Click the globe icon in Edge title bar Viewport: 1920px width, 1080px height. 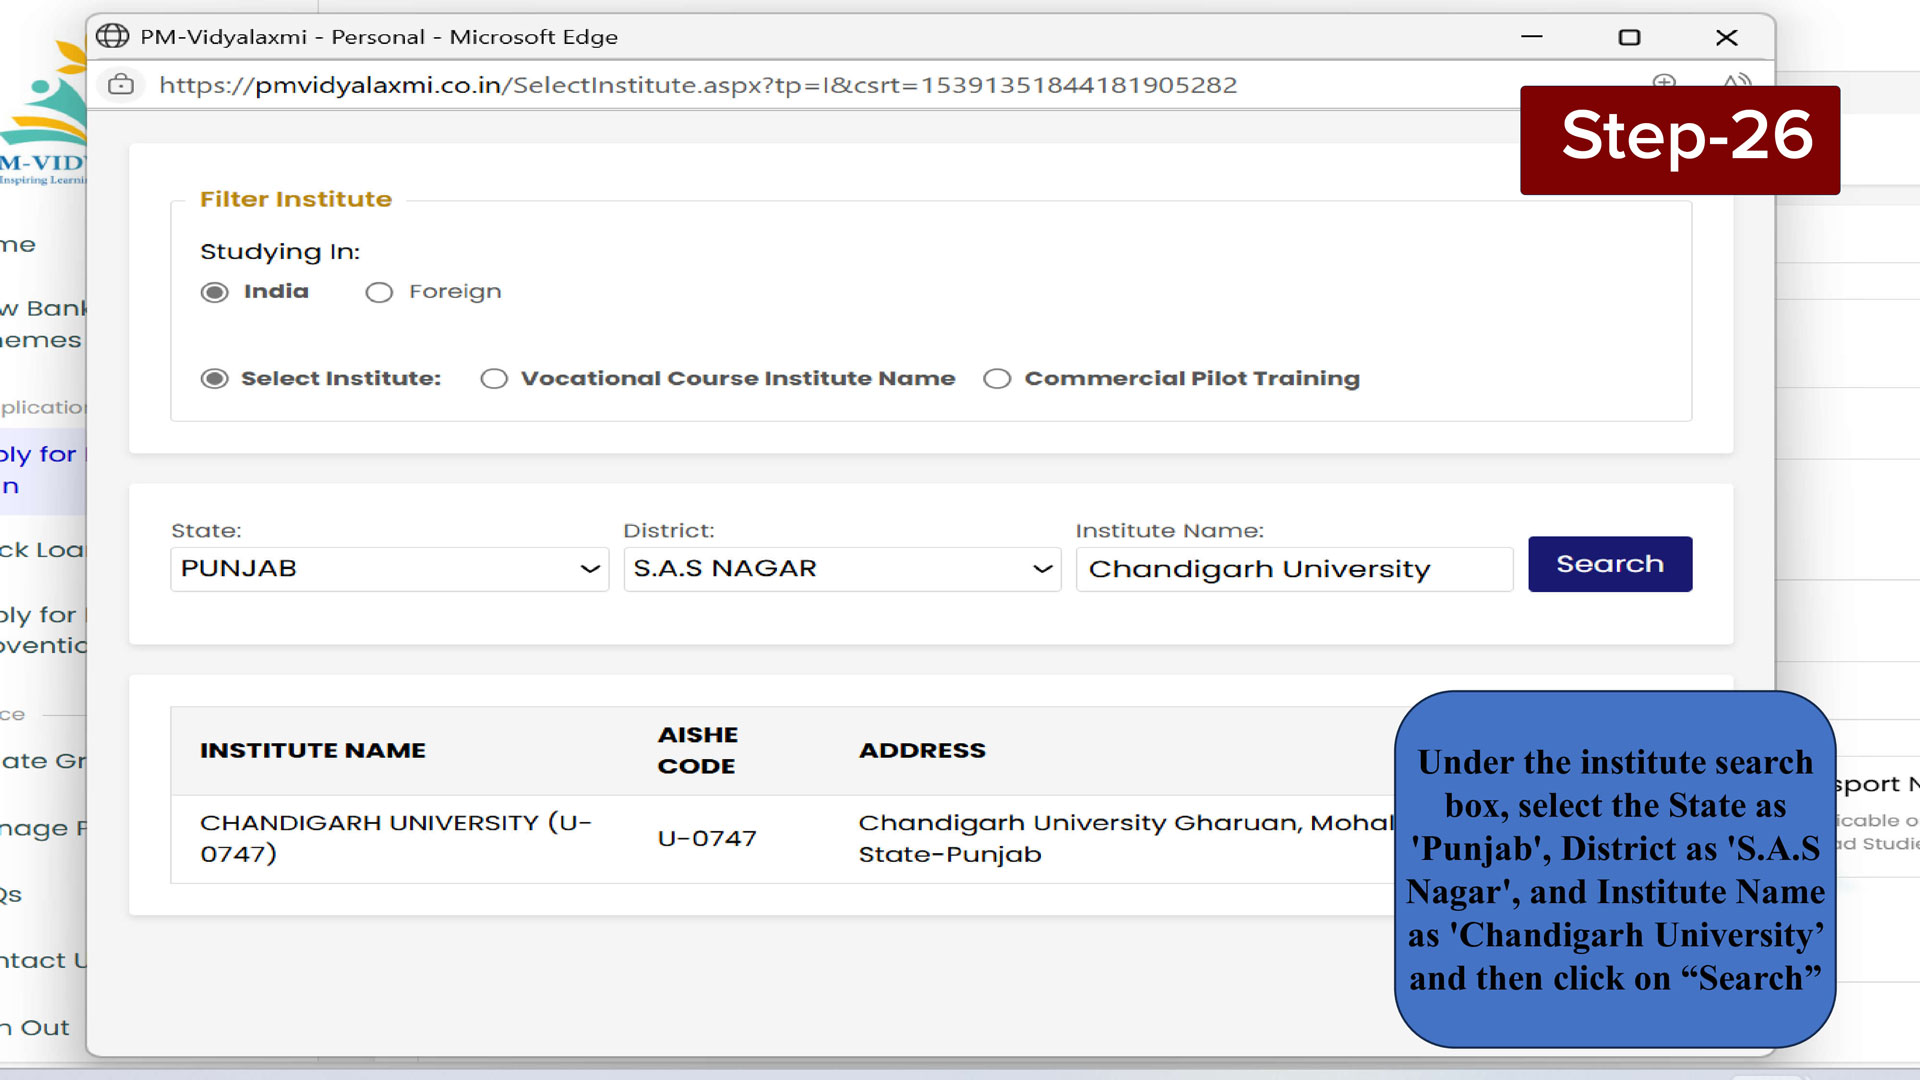pos(112,37)
